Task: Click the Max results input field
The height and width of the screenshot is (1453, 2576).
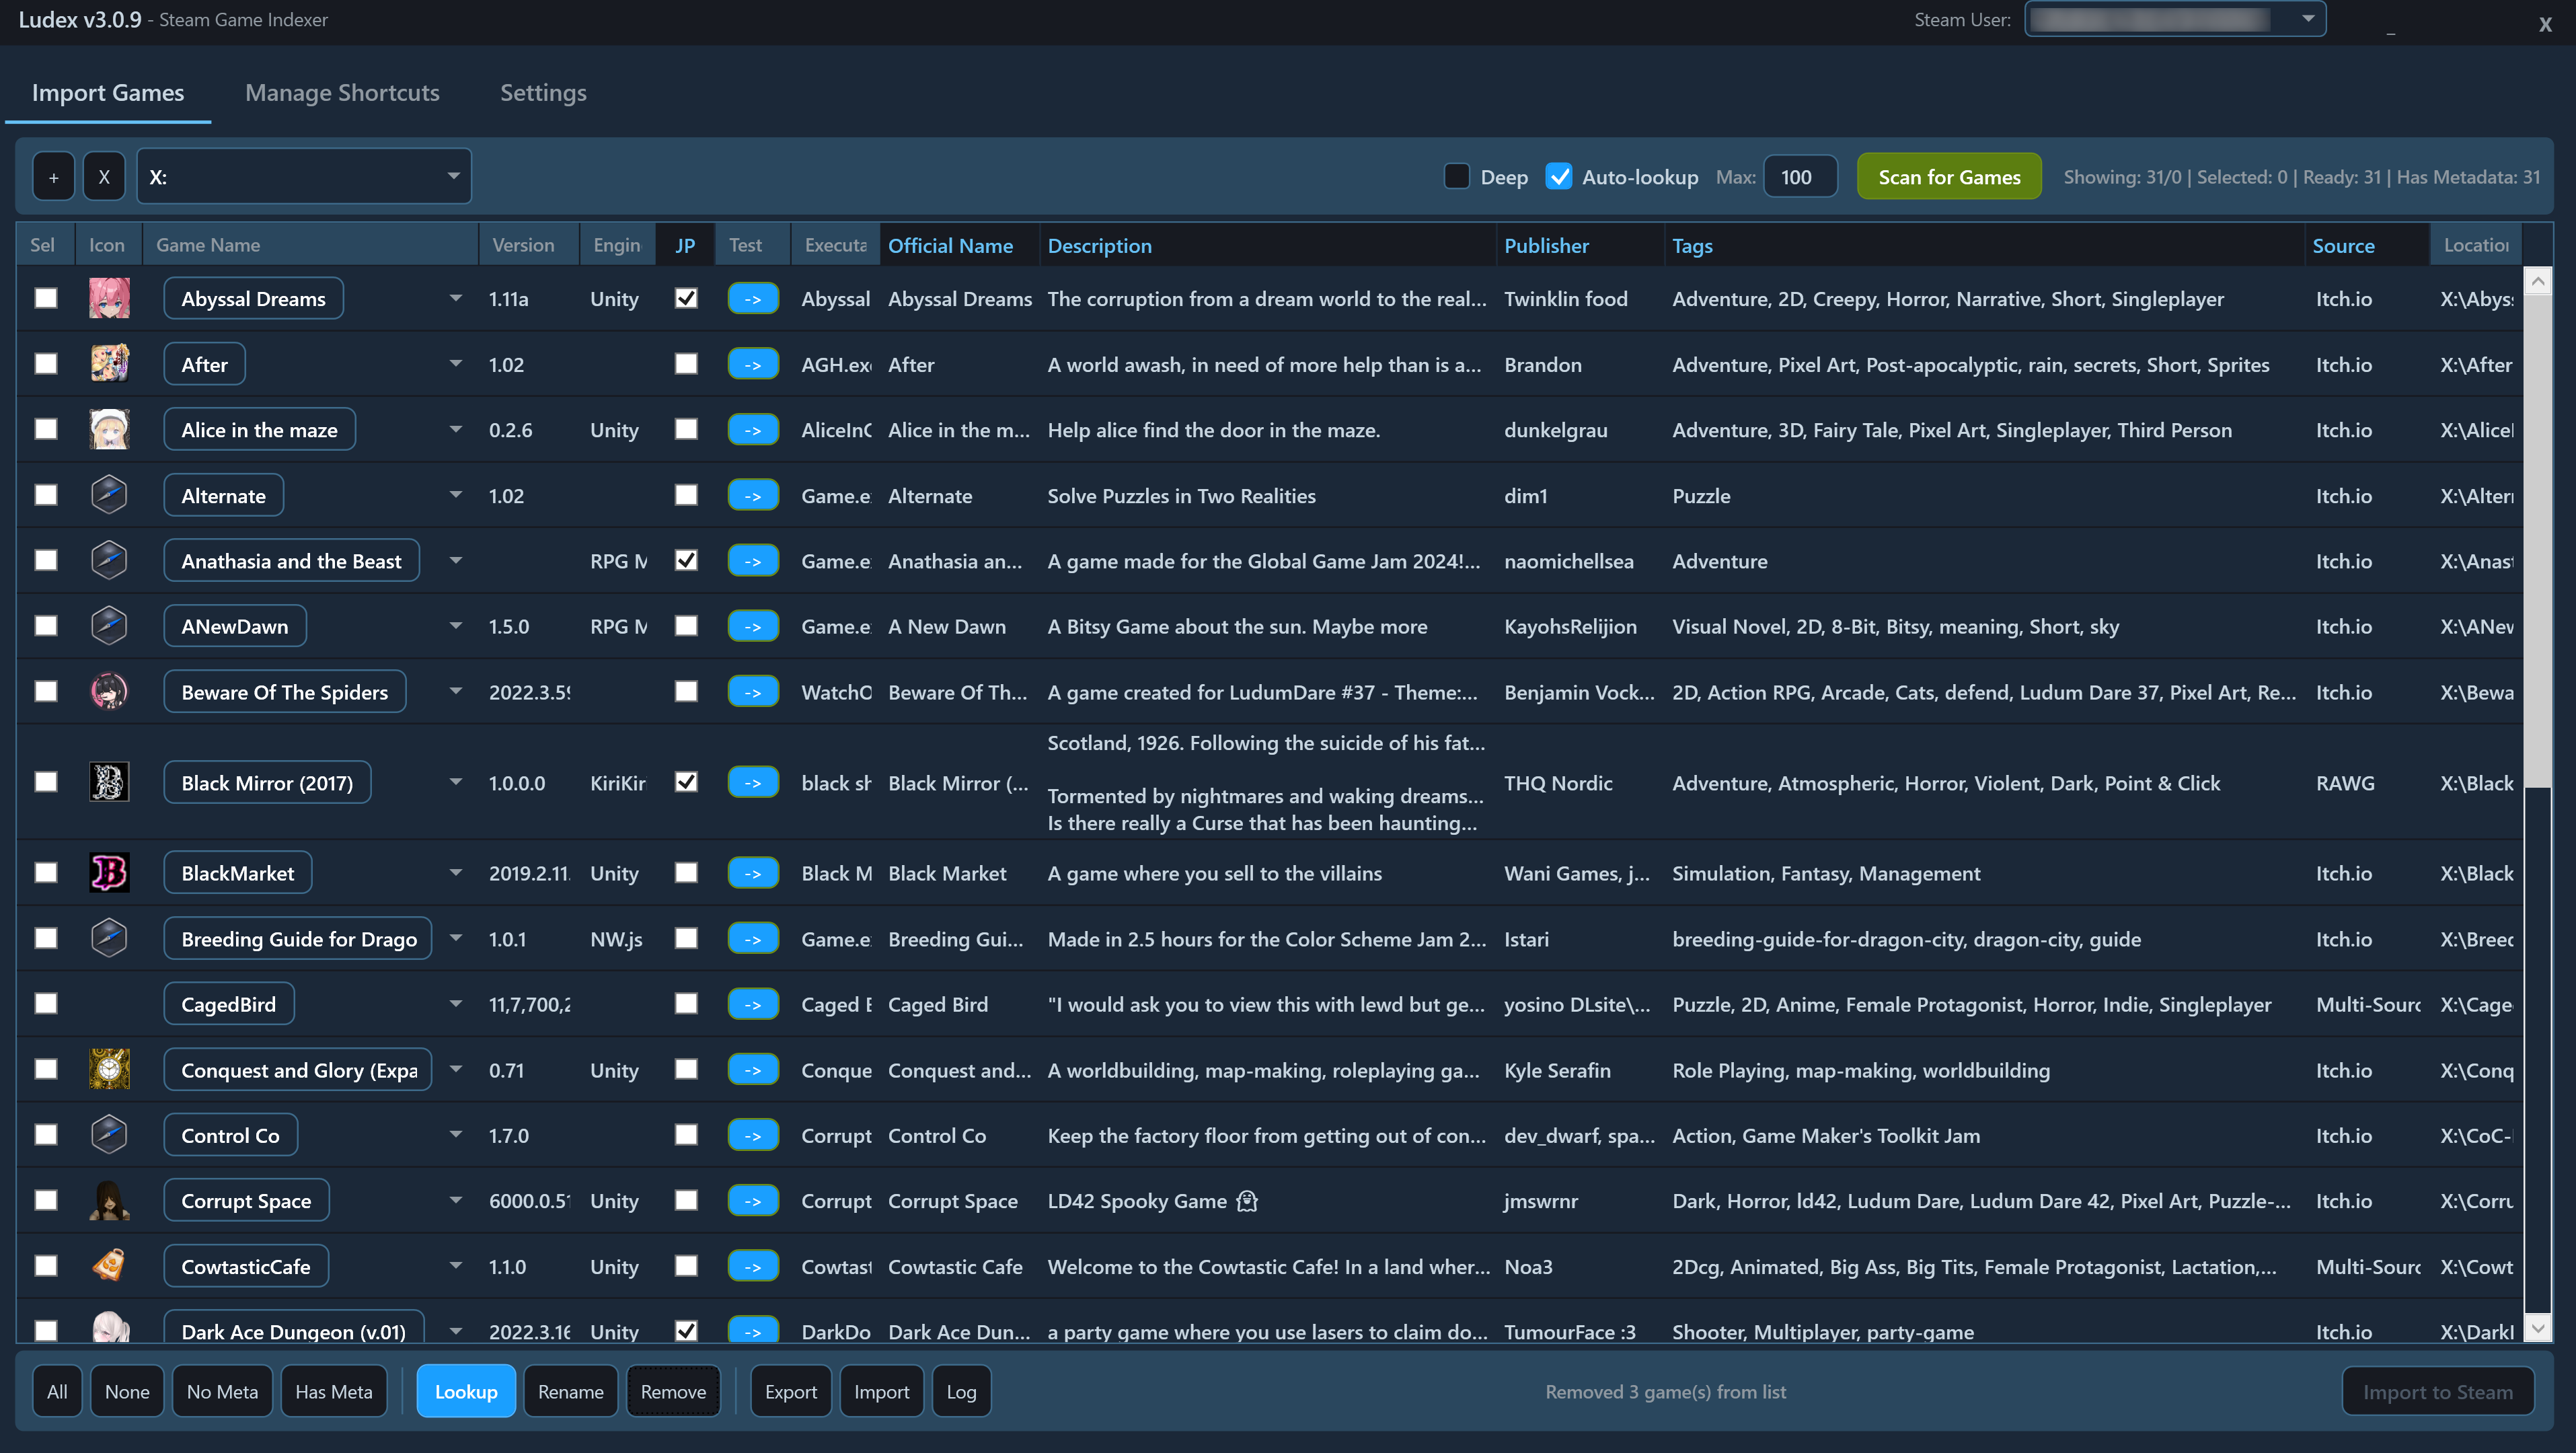Action: [x=1799, y=177]
